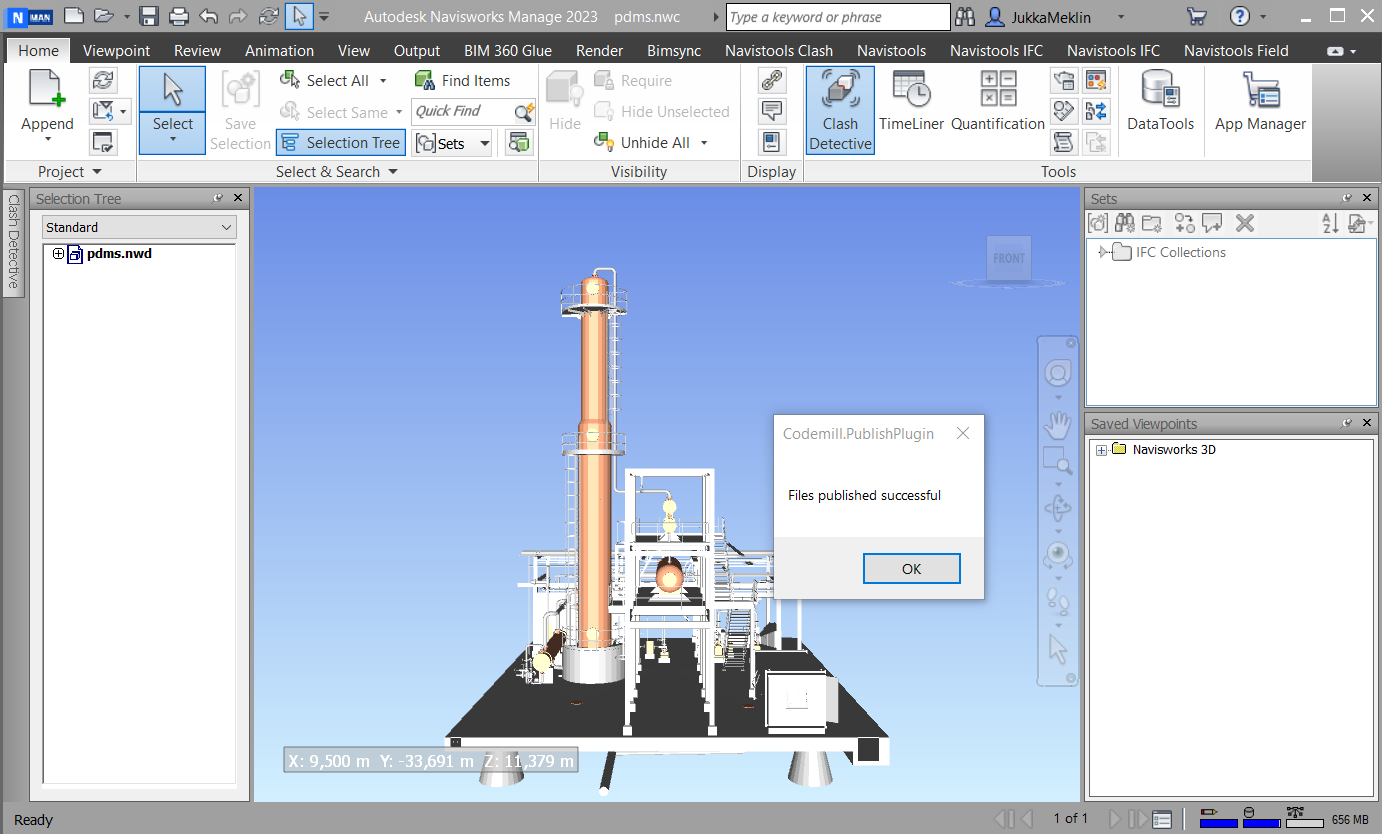The height and width of the screenshot is (834, 1382).
Task: Toggle the Select cursor in quick access toolbar
Action: pos(298,16)
